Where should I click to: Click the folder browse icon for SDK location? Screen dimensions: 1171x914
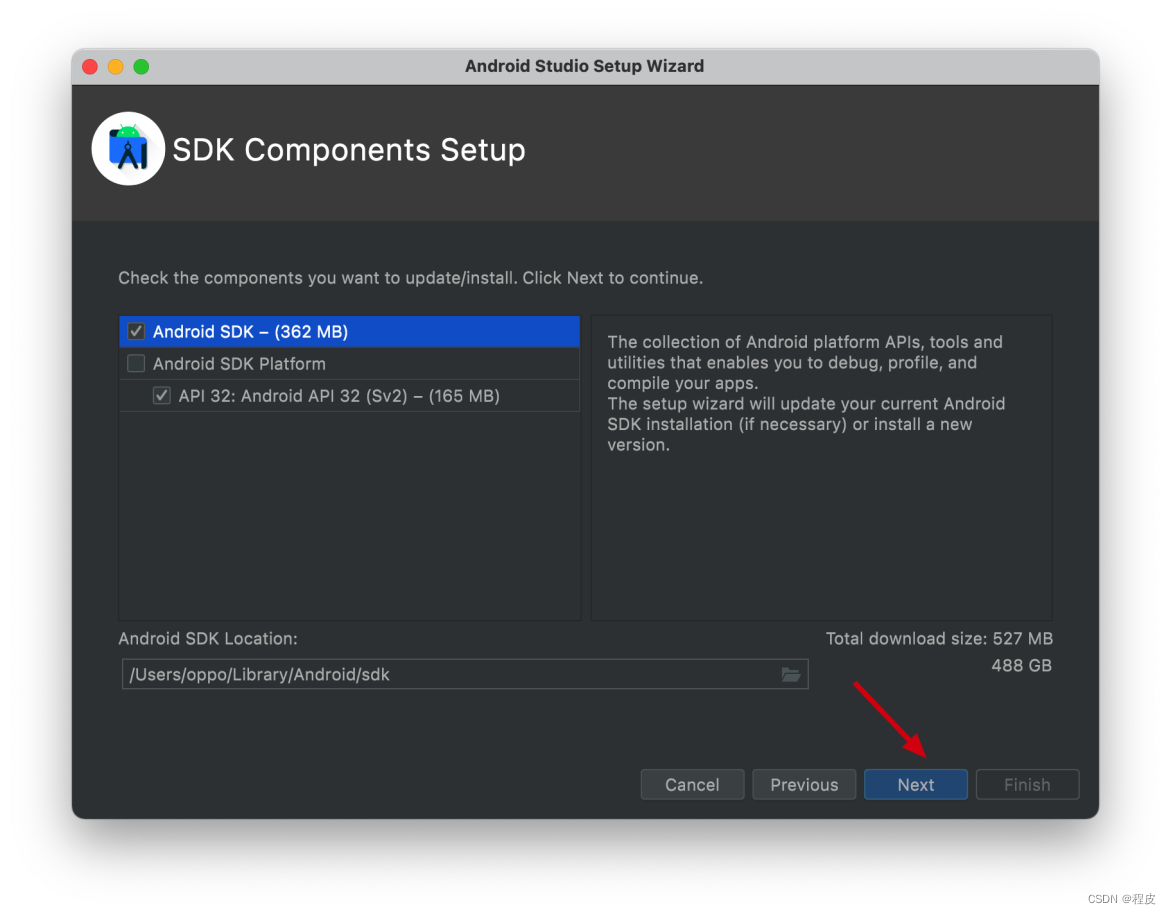(x=792, y=674)
